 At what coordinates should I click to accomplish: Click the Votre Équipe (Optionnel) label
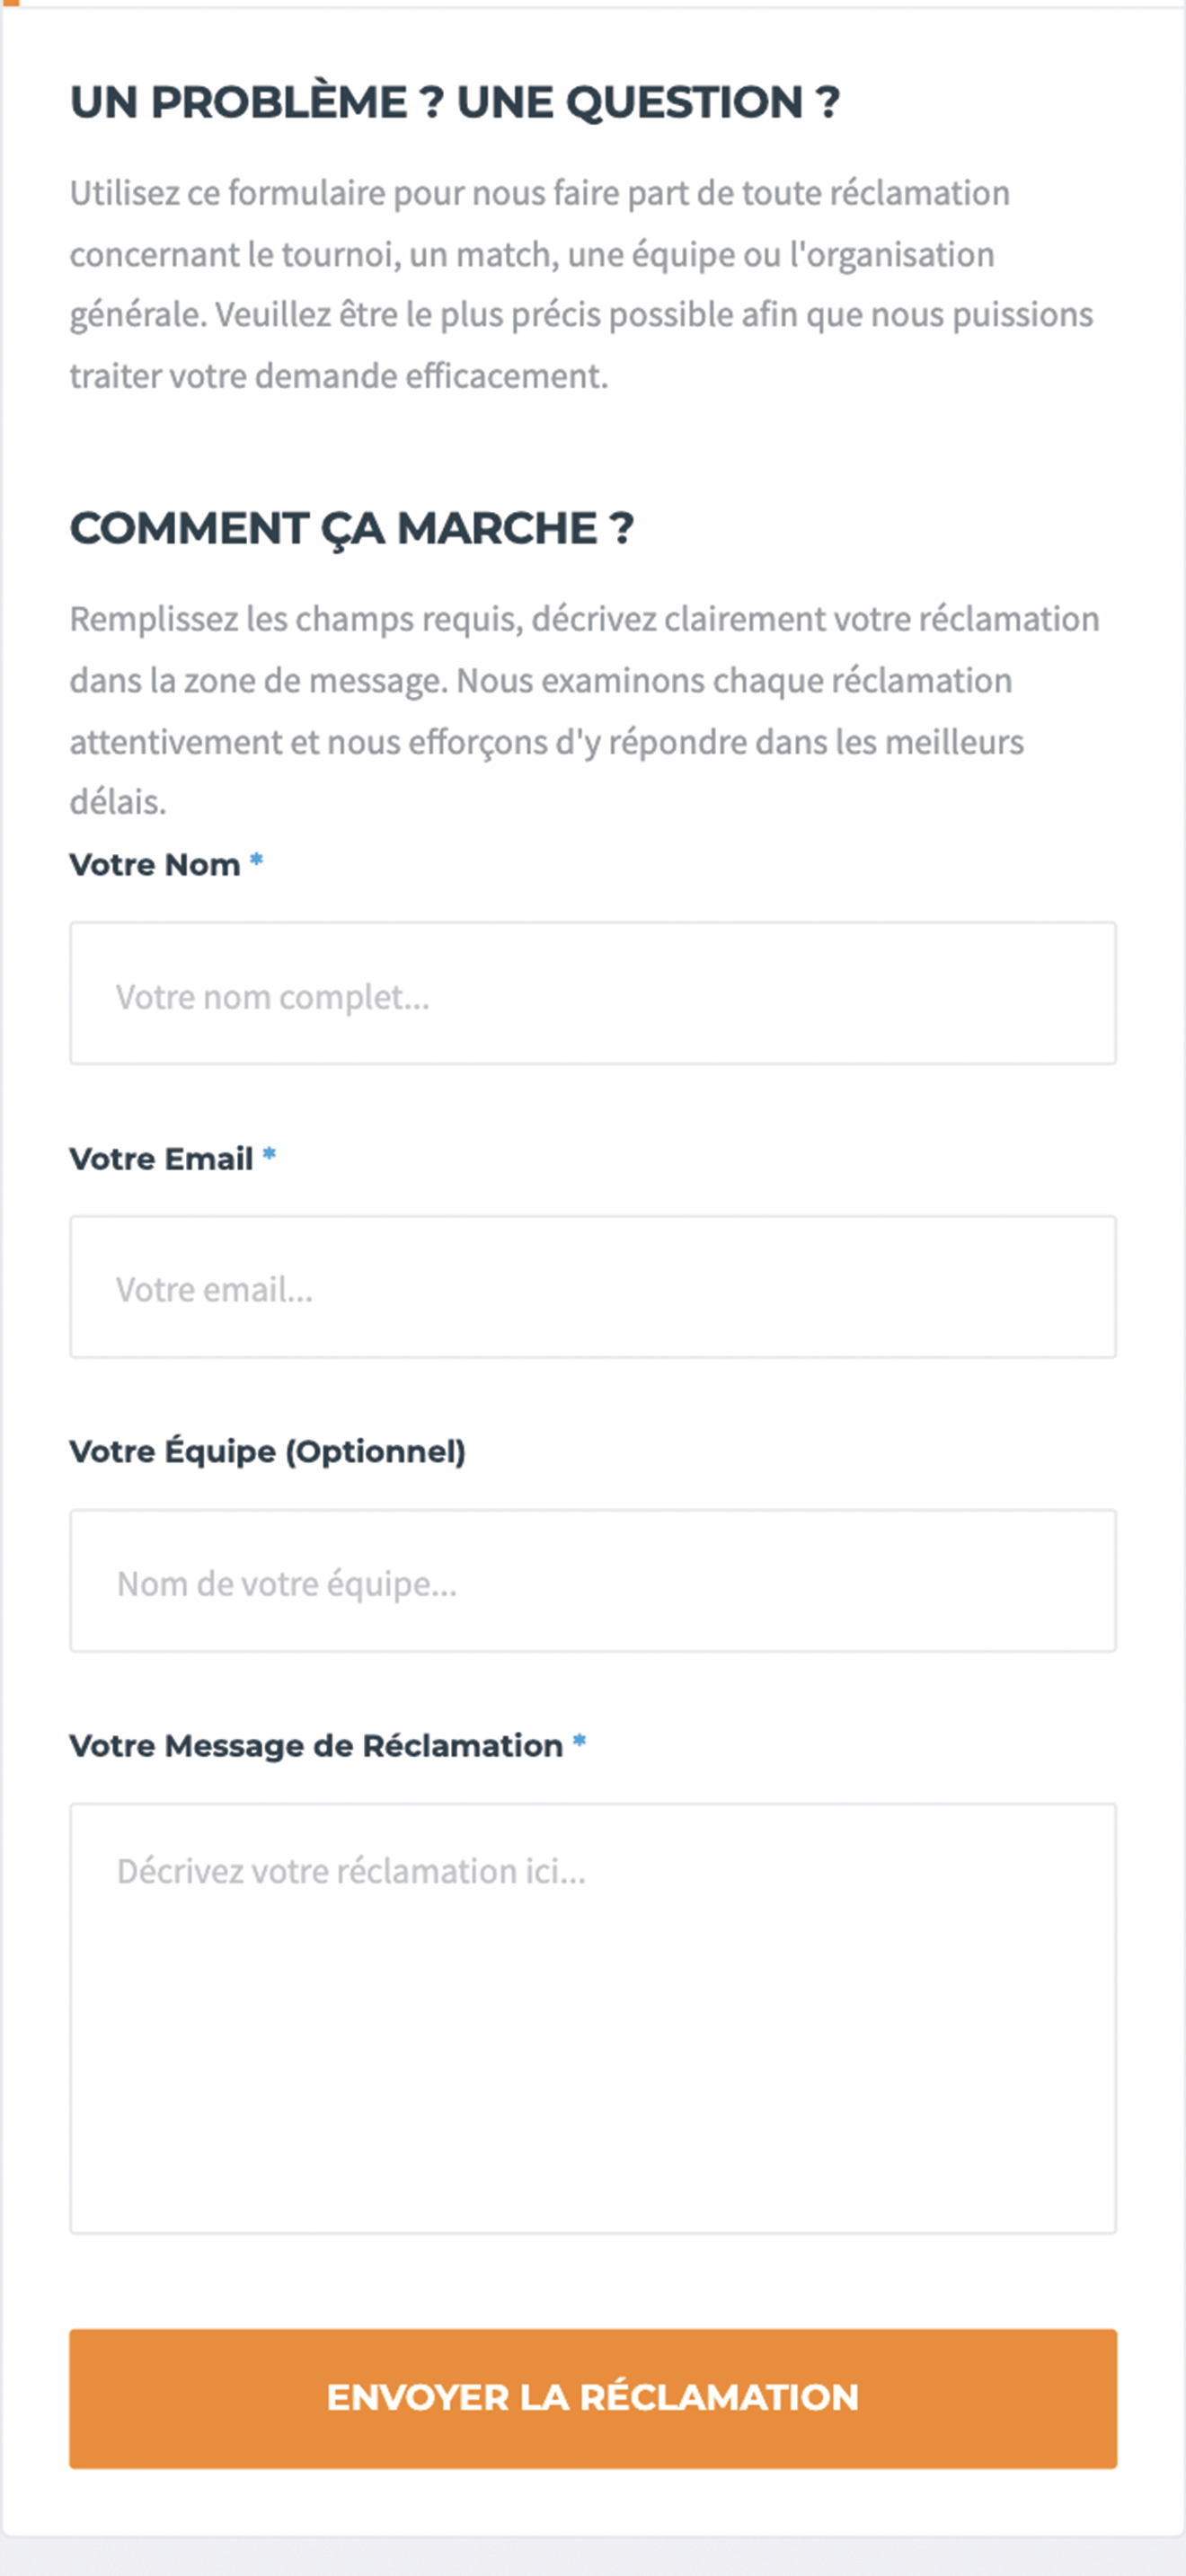pyautogui.click(x=267, y=1451)
